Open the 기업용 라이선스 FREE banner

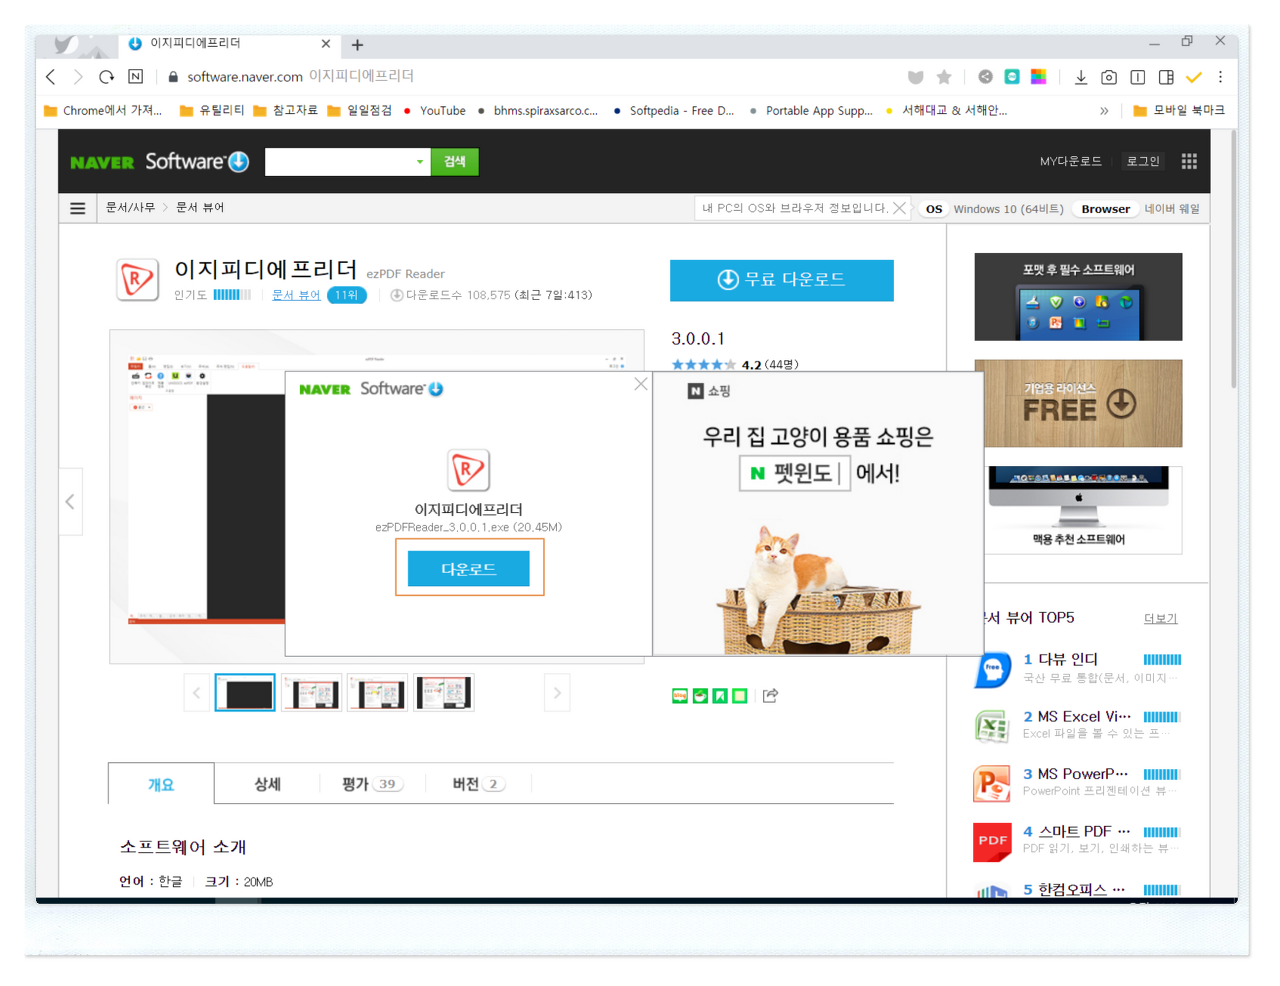click(x=1078, y=403)
